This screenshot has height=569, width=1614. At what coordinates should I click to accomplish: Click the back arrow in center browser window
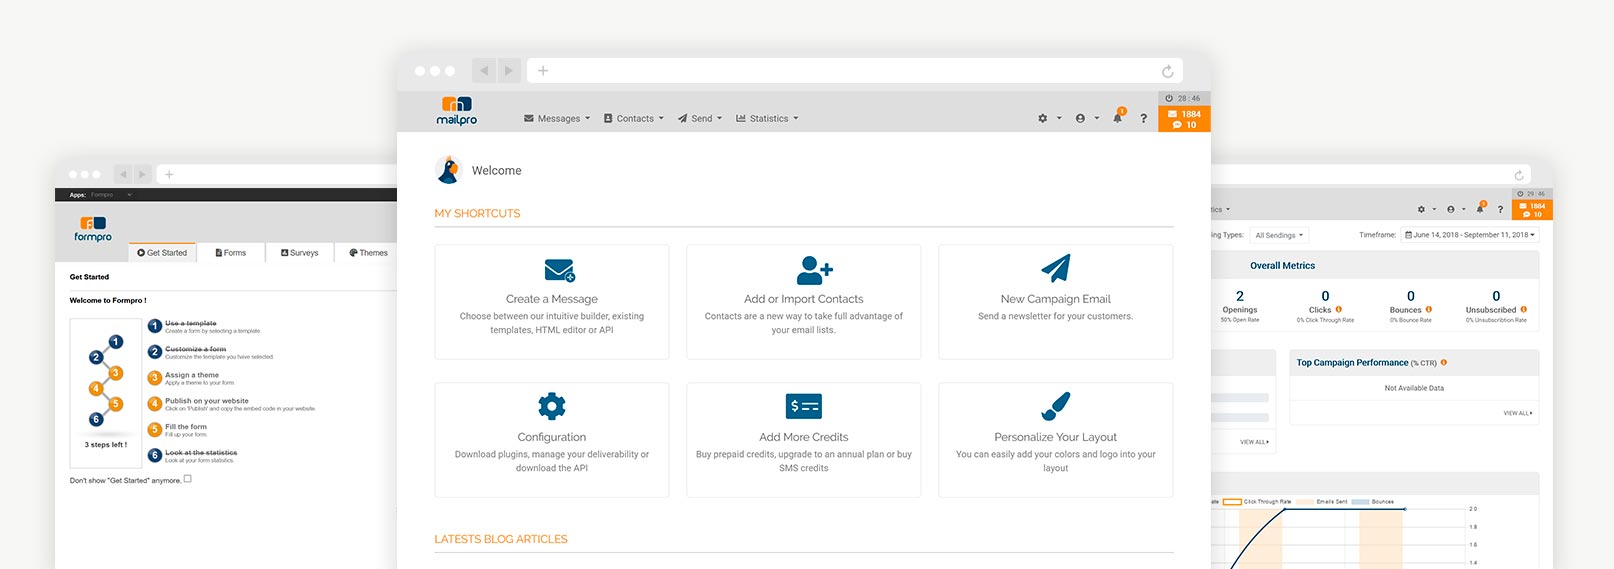pos(484,70)
